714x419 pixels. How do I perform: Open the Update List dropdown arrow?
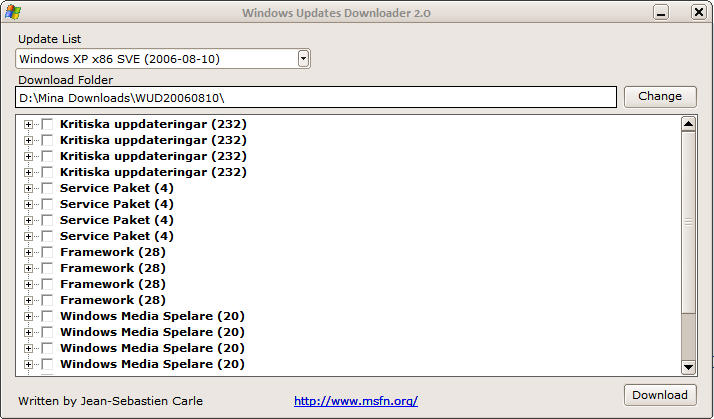click(303, 59)
